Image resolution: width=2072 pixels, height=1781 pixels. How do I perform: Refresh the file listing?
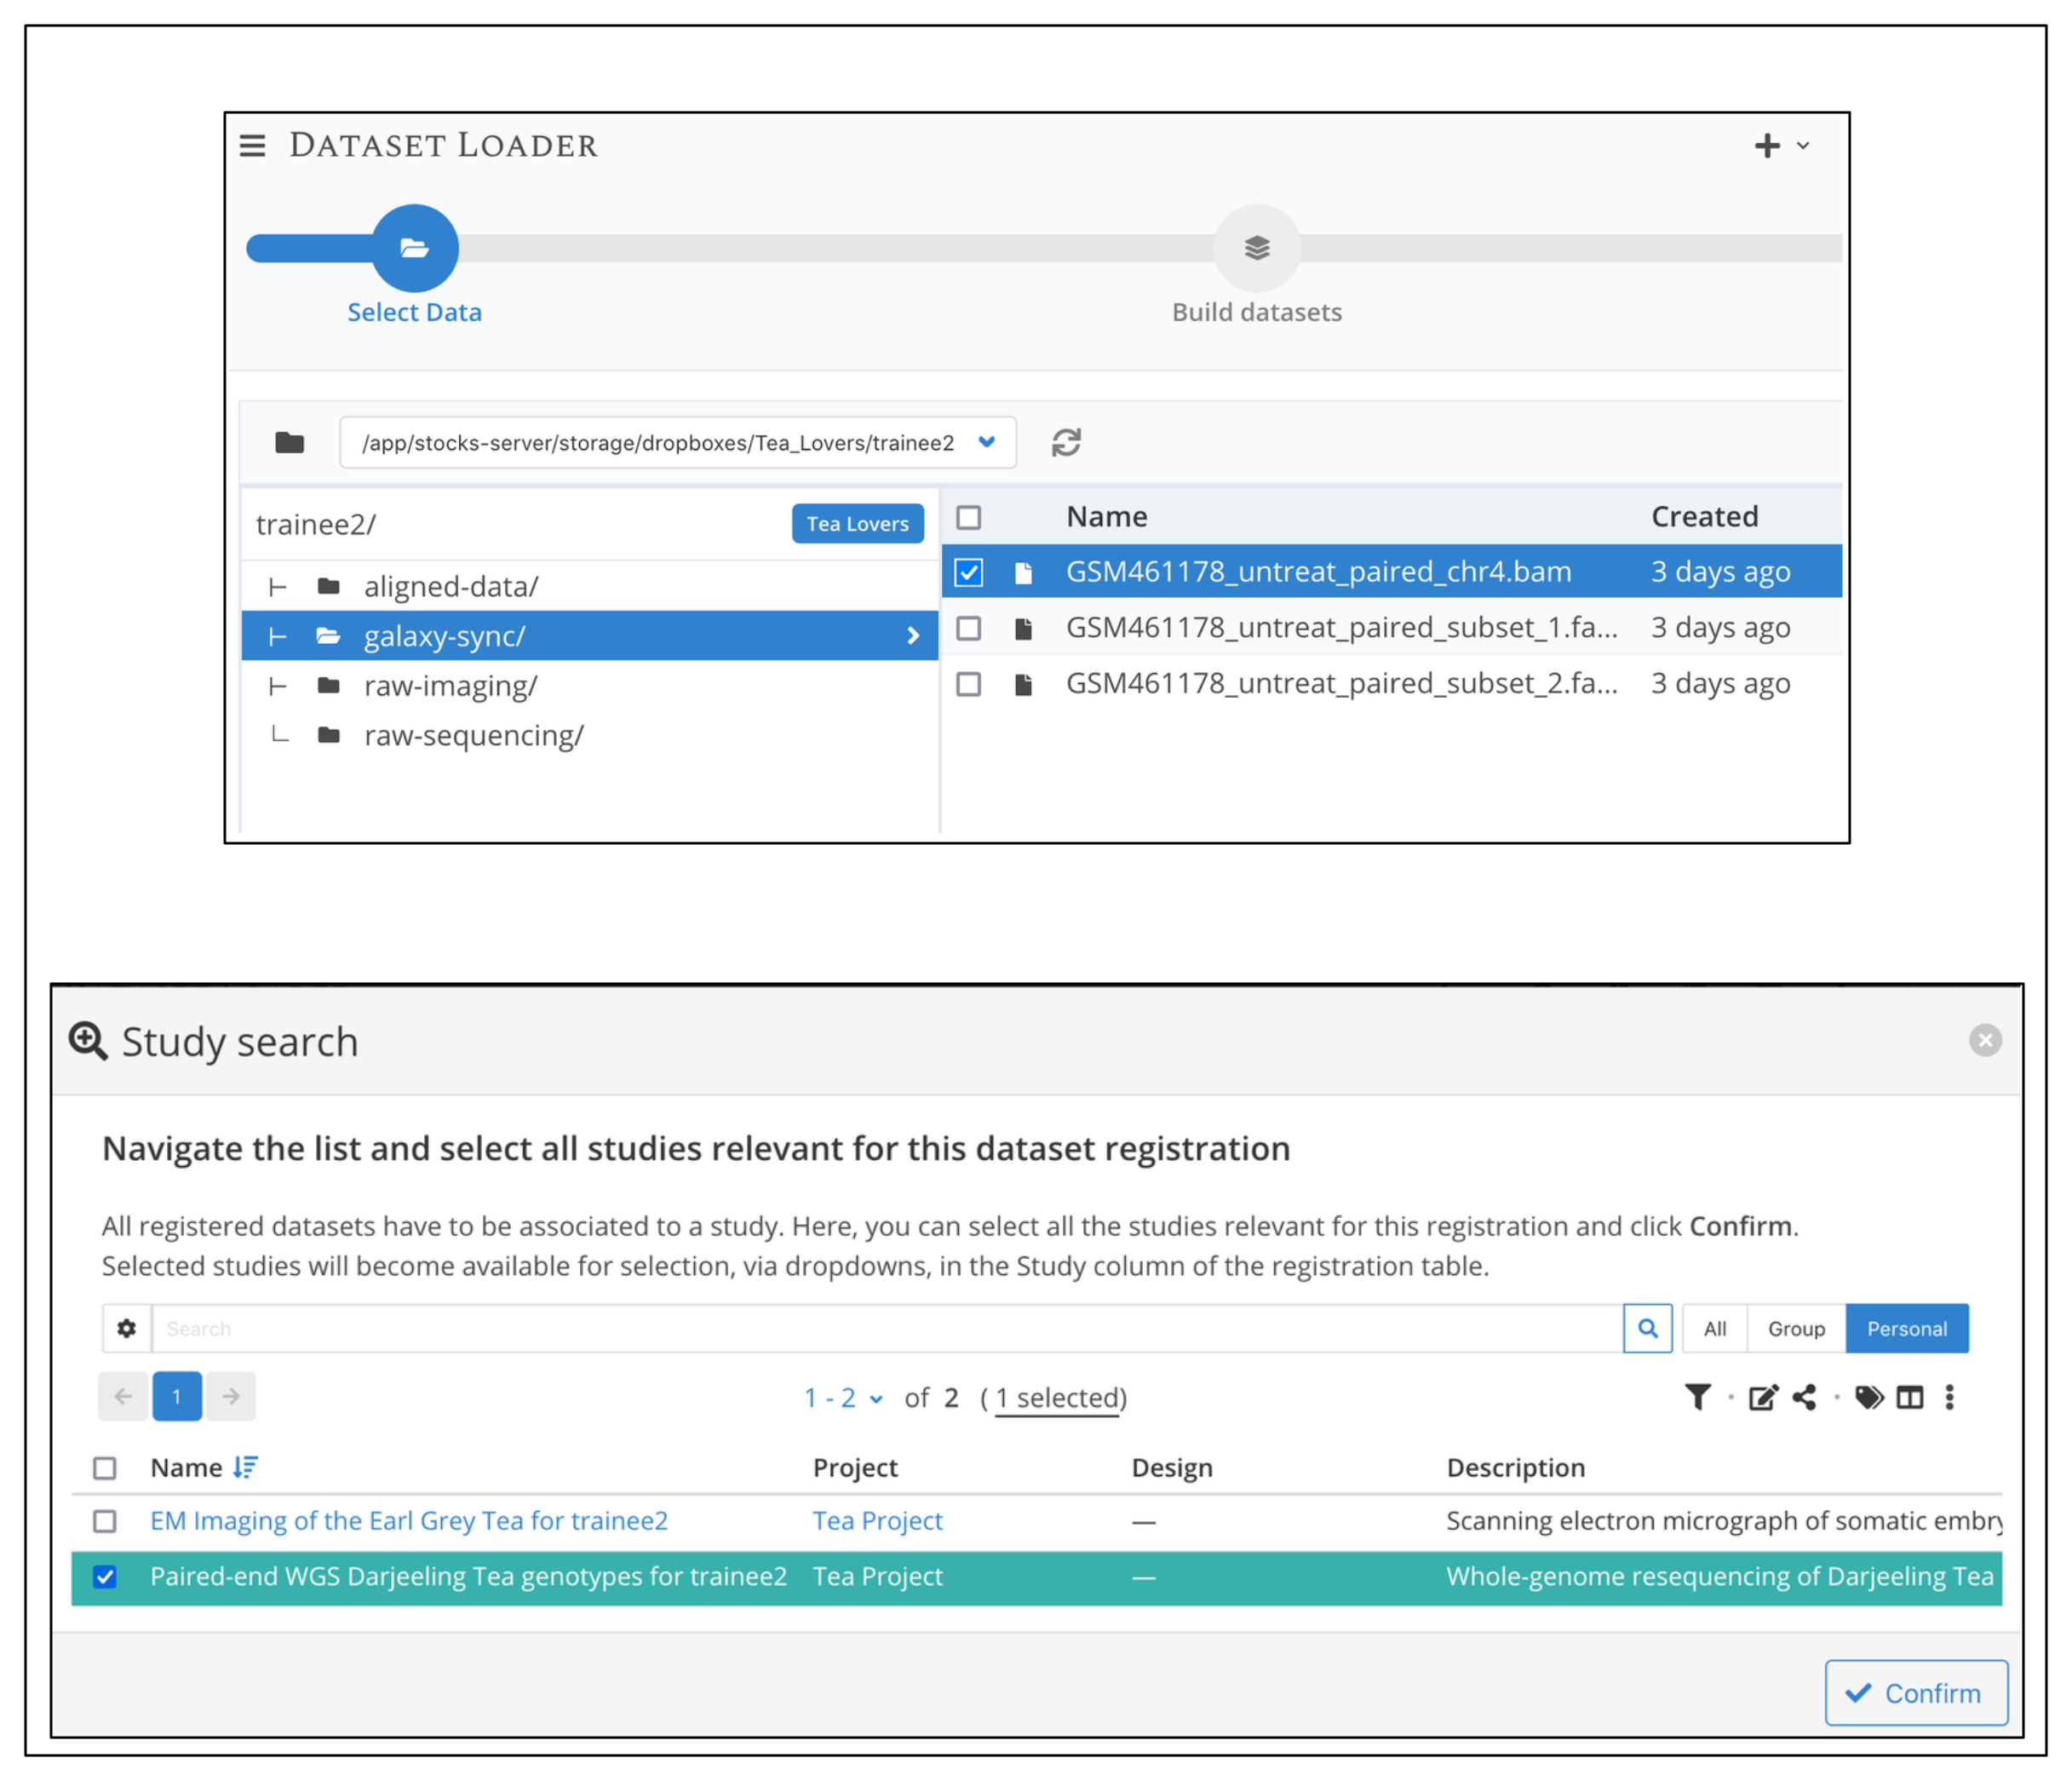click(x=1066, y=442)
